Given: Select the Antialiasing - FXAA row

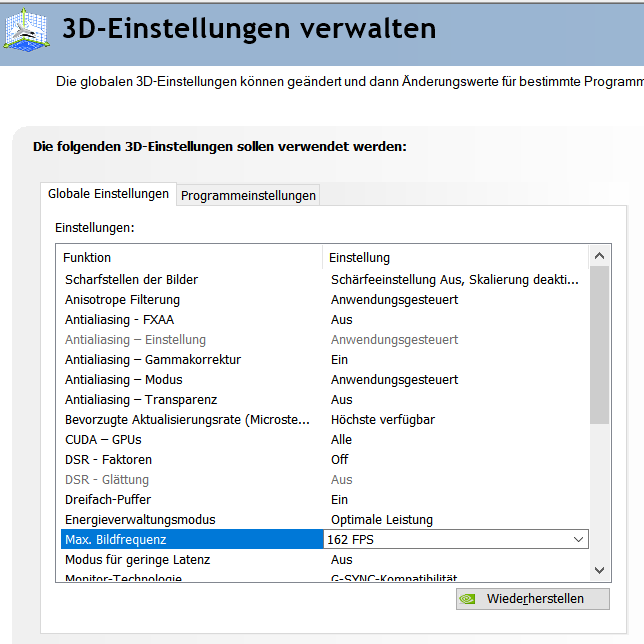Looking at the screenshot, I should point(324,320).
